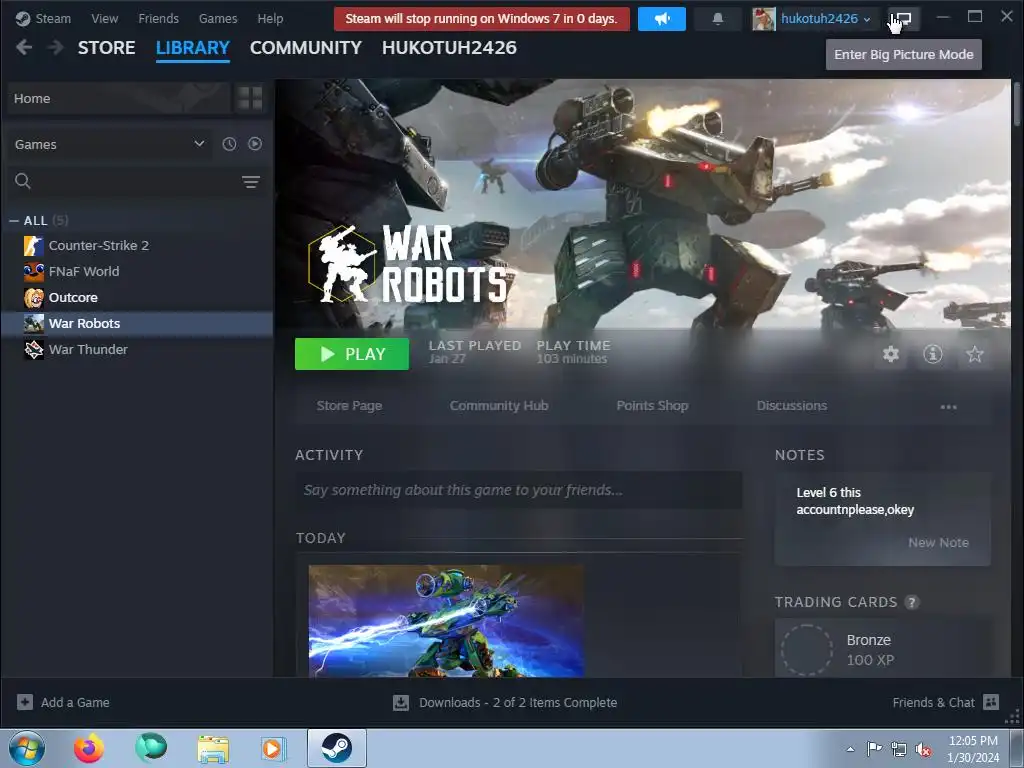Open the Discussions link

coord(792,406)
